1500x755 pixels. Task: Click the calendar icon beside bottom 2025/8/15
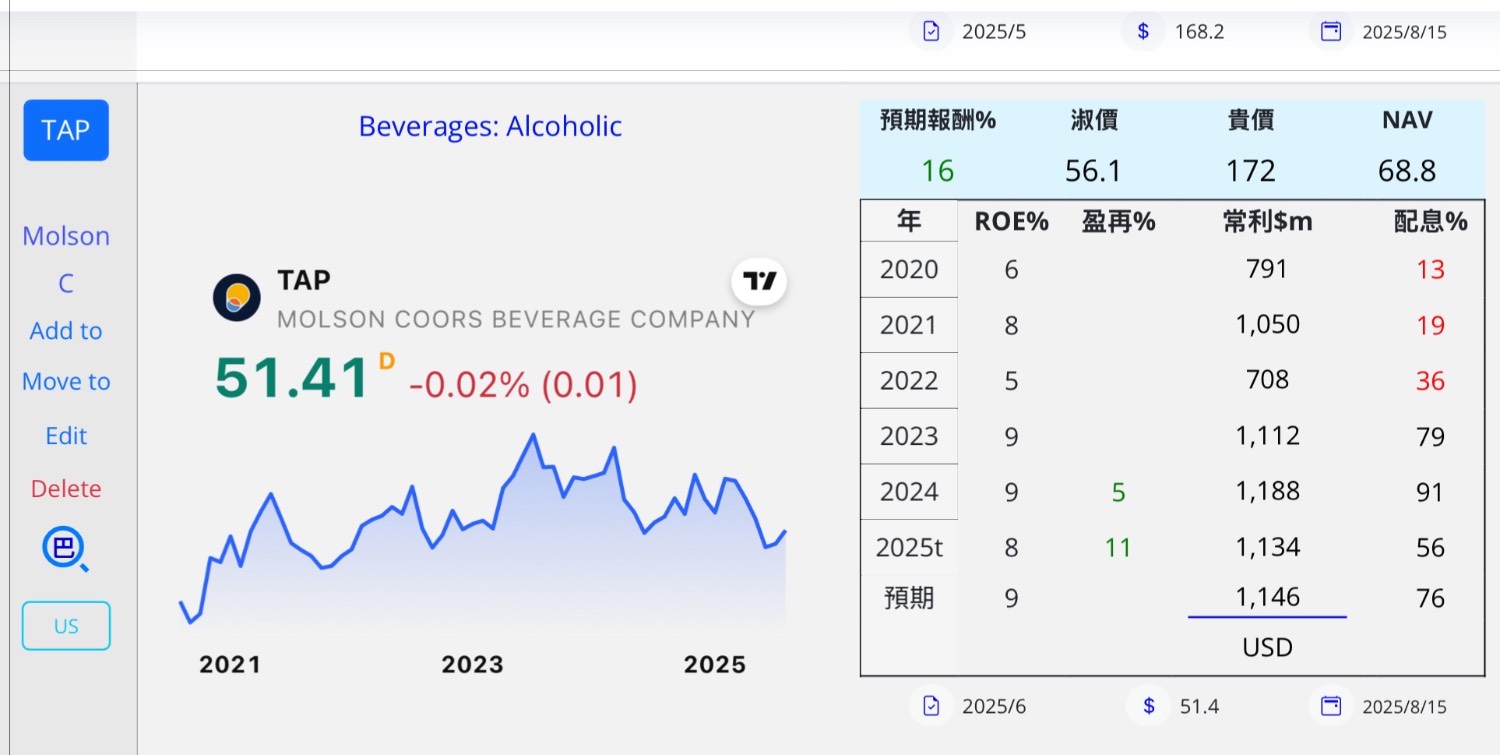pos(1330,706)
